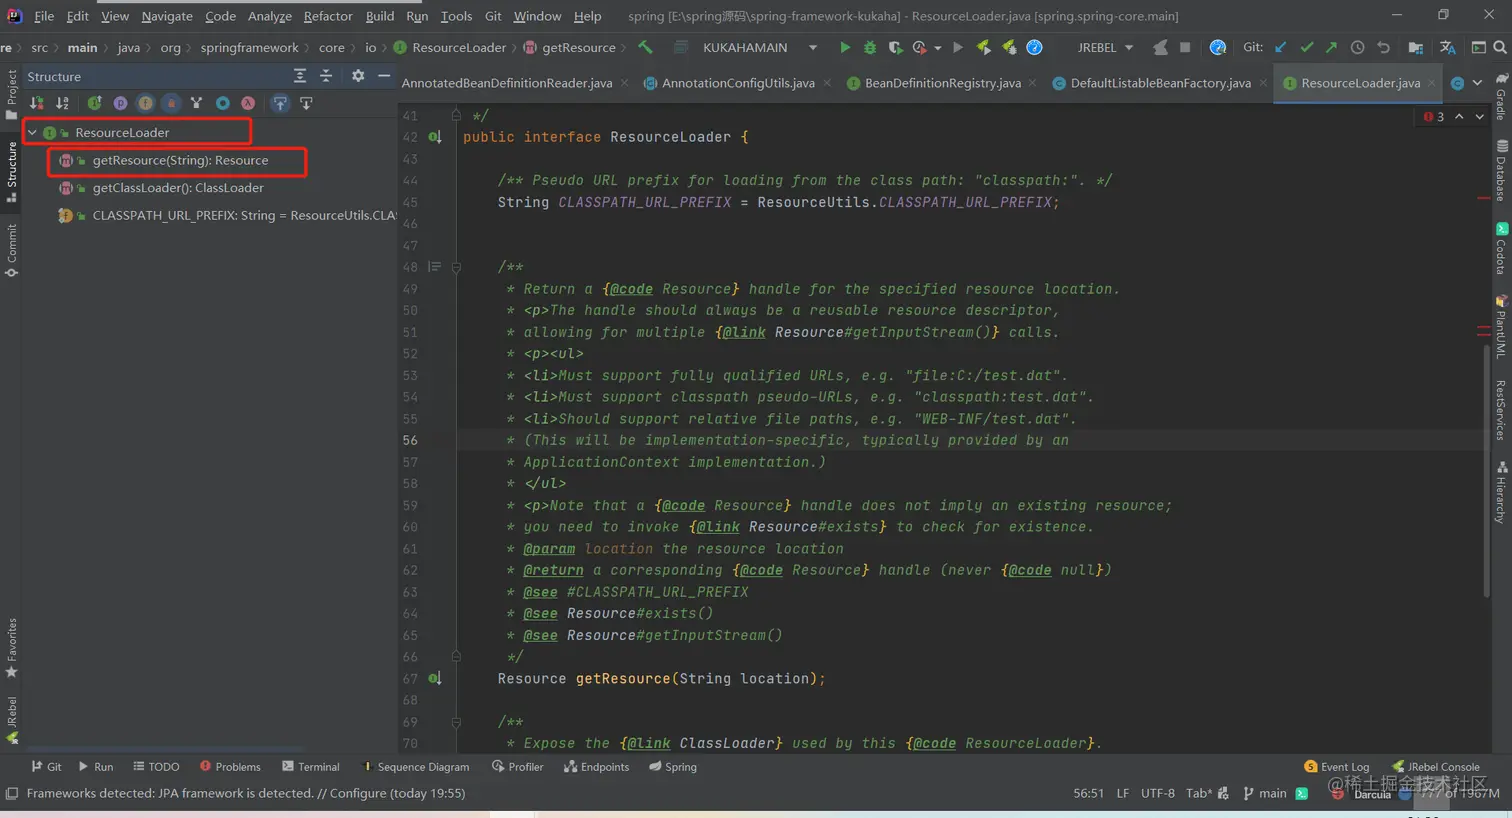
Task: Click the implemented-by gutter icon on getResource line
Action: (435, 678)
